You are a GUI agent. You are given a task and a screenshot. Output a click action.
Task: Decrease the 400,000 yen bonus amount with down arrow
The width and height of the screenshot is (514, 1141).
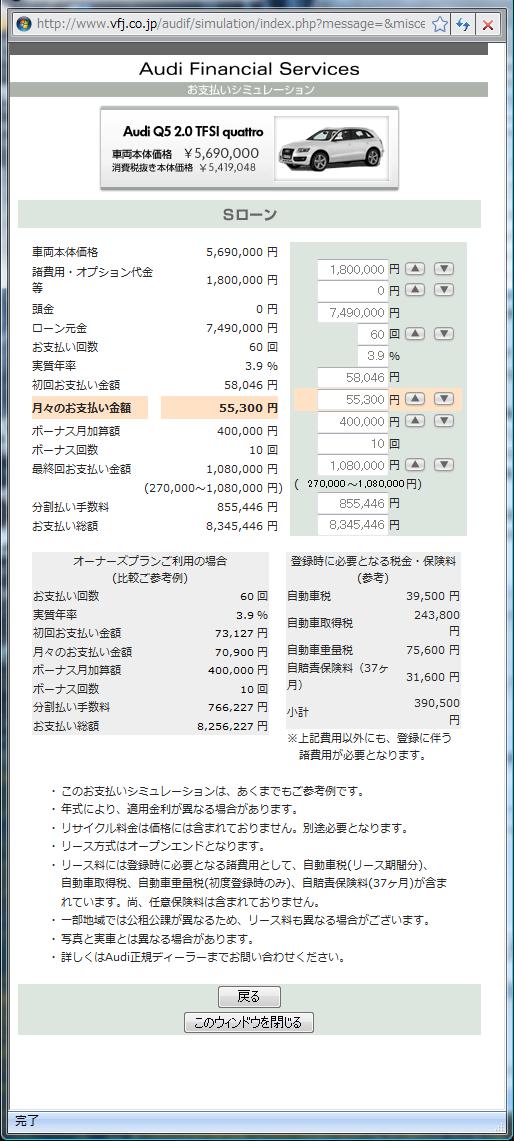(x=443, y=421)
